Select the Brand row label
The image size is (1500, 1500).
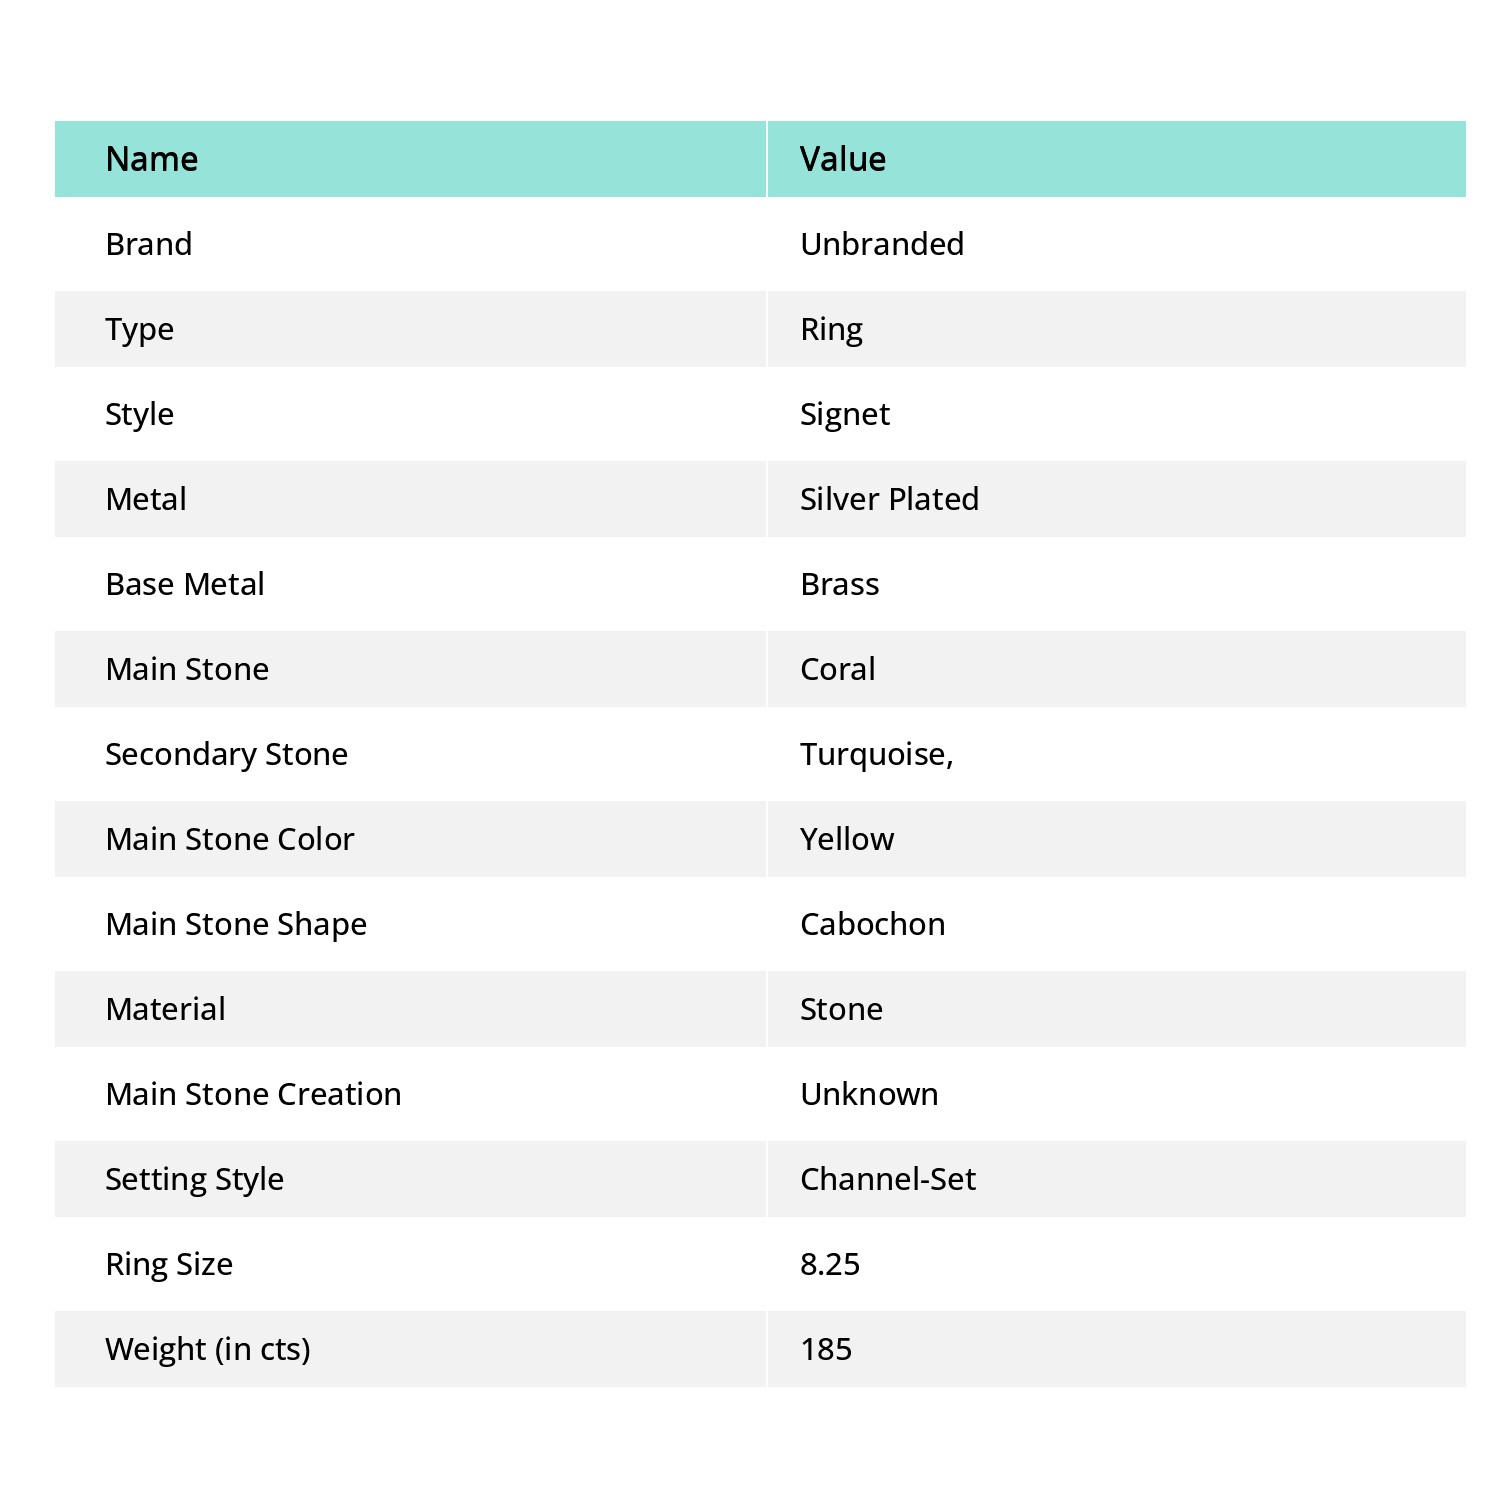(149, 244)
